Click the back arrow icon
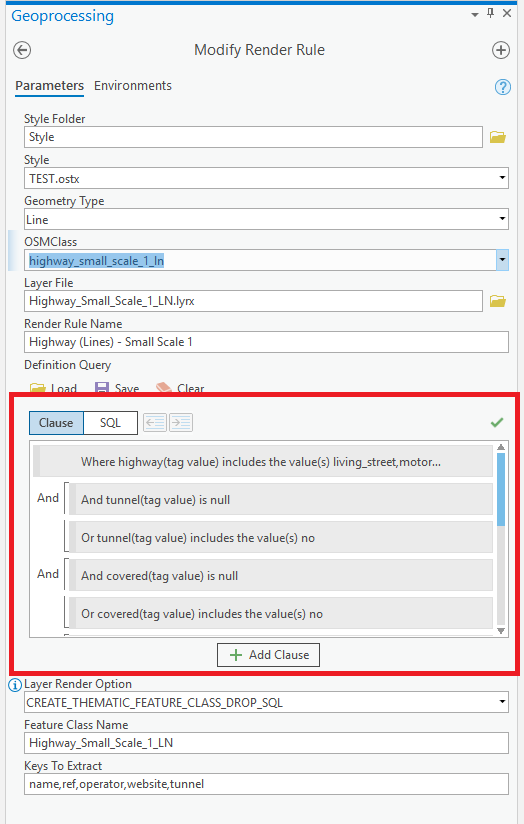Screen dimensions: 524x824 pos(22,50)
